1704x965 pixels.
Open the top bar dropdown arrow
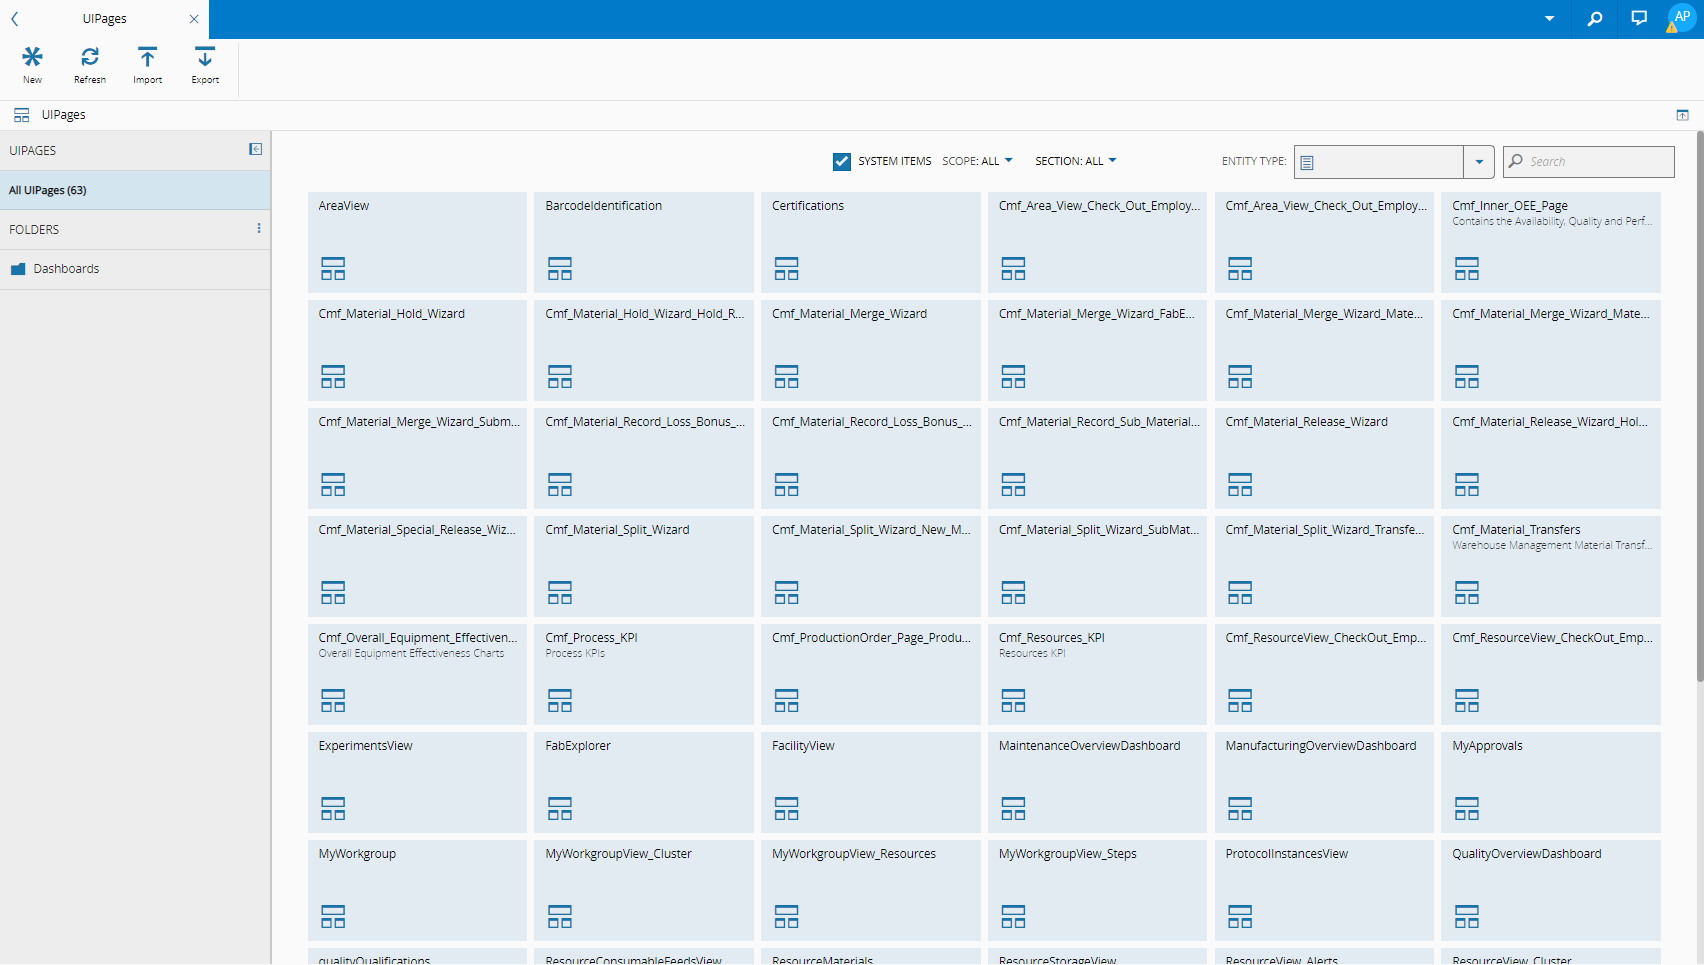pyautogui.click(x=1550, y=19)
